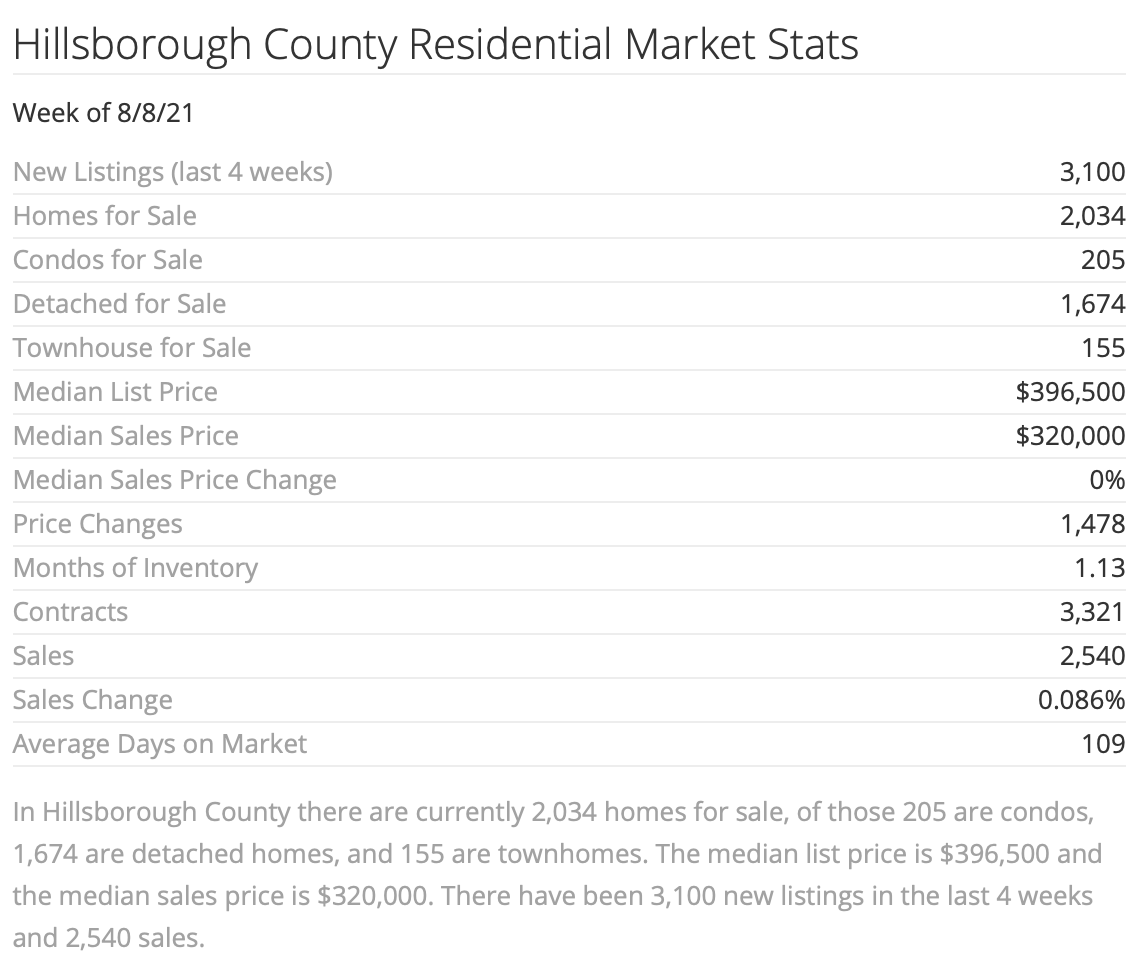
Task: Select the Week of 8/8/21 text
Action: 103,114
